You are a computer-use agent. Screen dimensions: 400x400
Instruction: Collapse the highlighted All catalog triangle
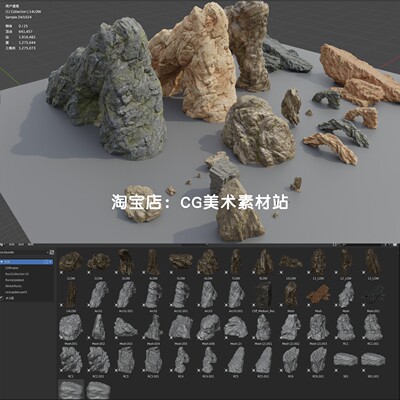2,262
